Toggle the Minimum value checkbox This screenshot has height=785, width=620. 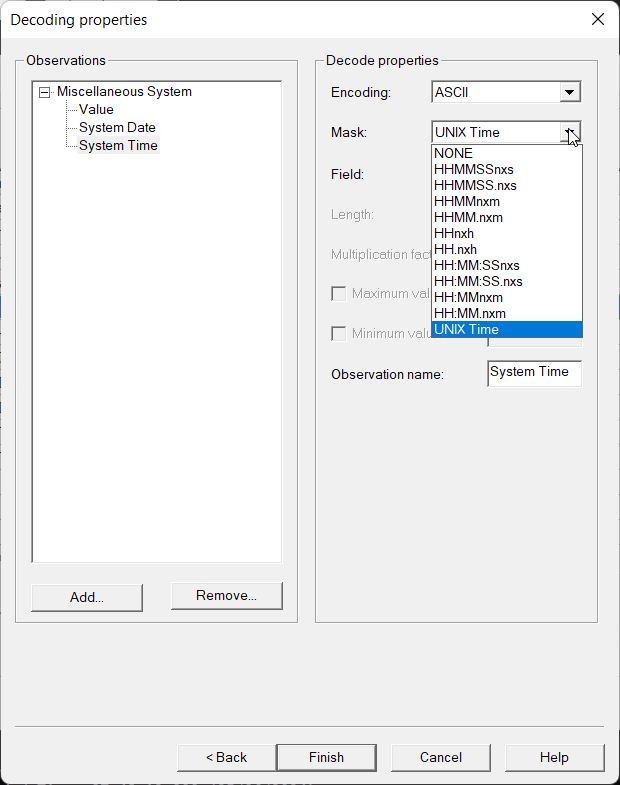pyautogui.click(x=339, y=333)
